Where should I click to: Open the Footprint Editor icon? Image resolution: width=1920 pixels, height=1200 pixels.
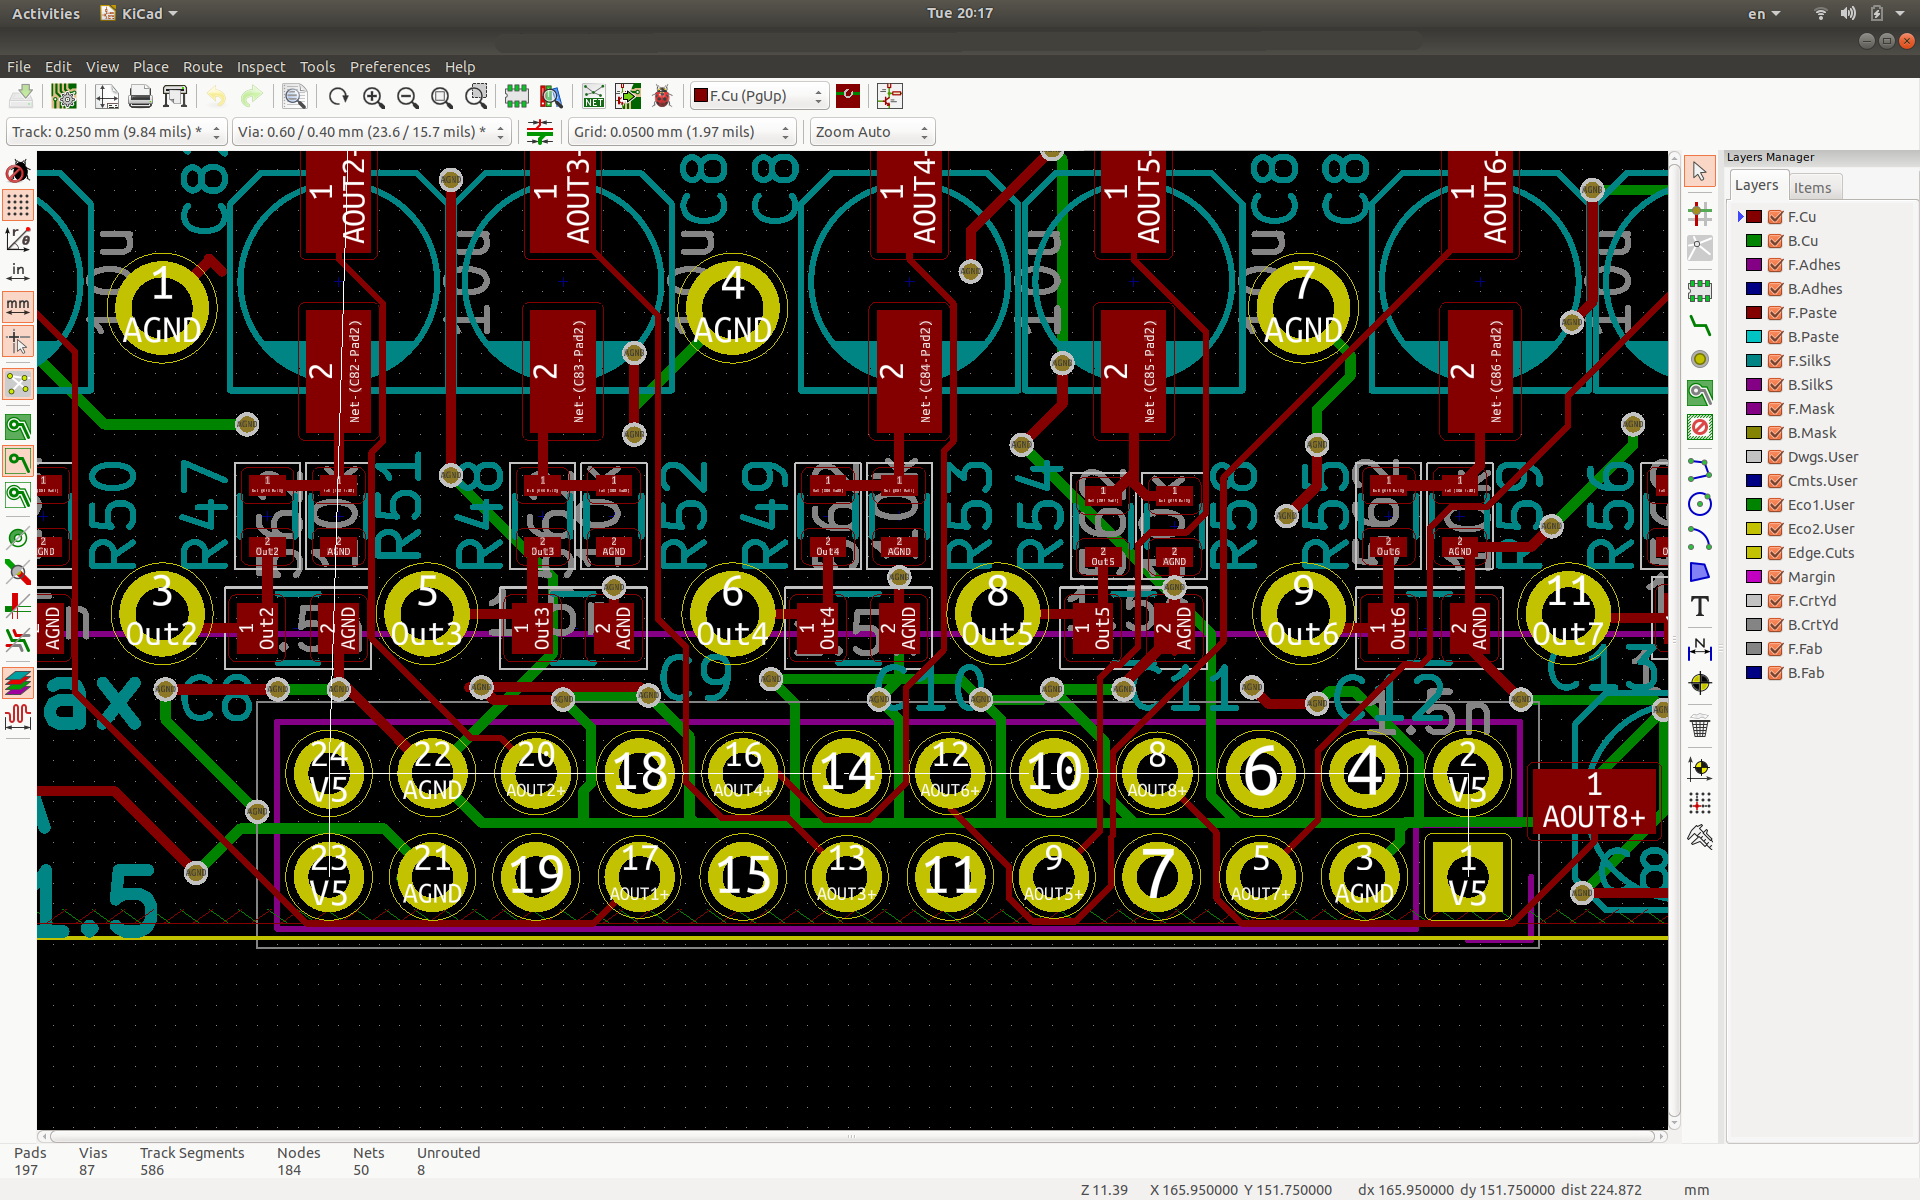[517, 96]
